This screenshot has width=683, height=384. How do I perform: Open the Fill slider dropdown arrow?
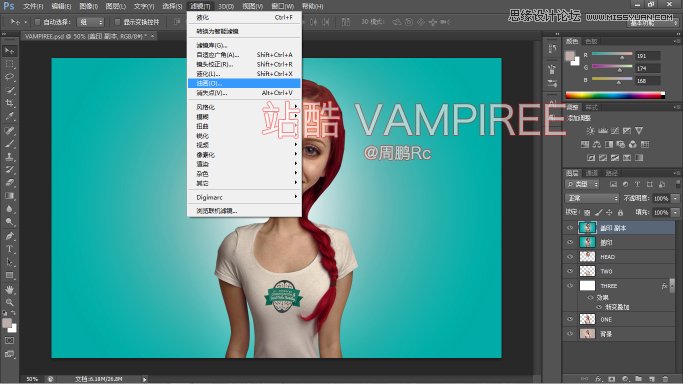[675, 212]
